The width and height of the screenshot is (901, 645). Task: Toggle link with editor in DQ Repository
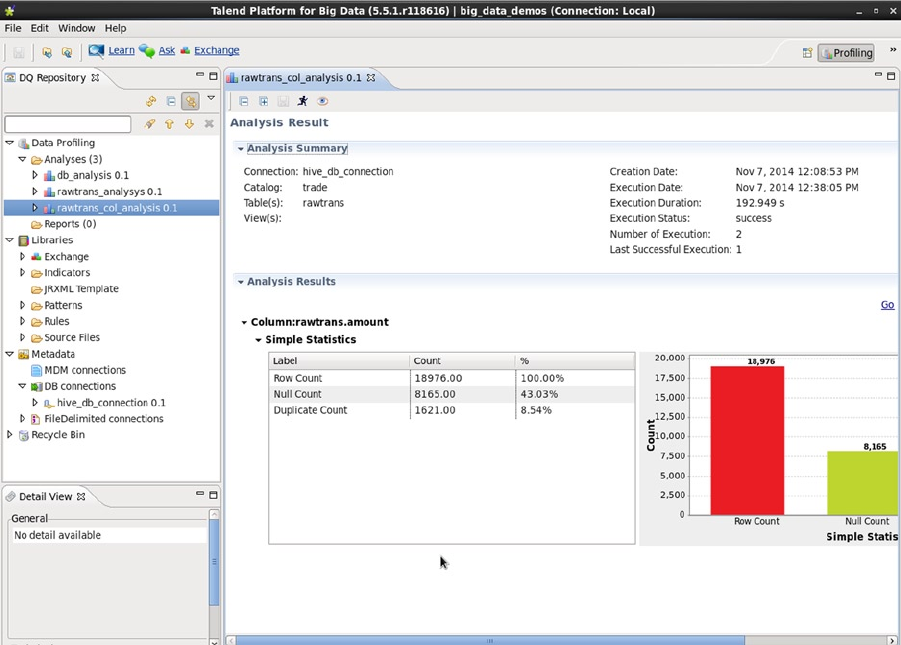[x=190, y=101]
